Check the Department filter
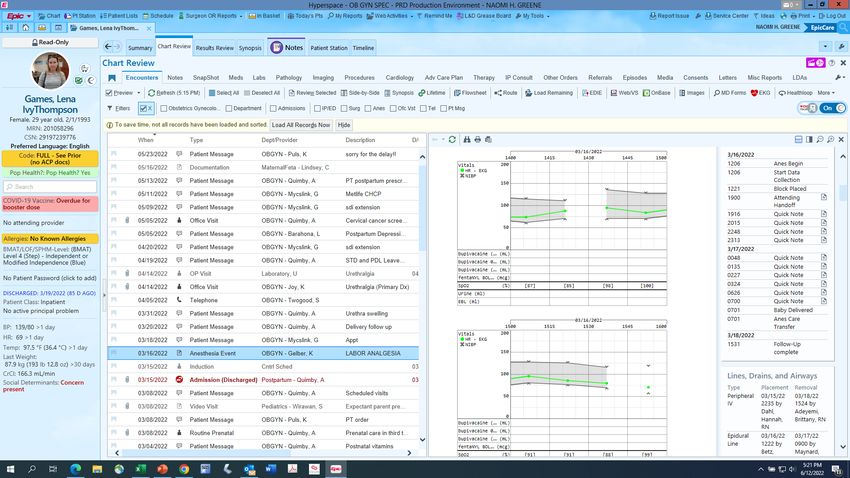 (x=229, y=108)
